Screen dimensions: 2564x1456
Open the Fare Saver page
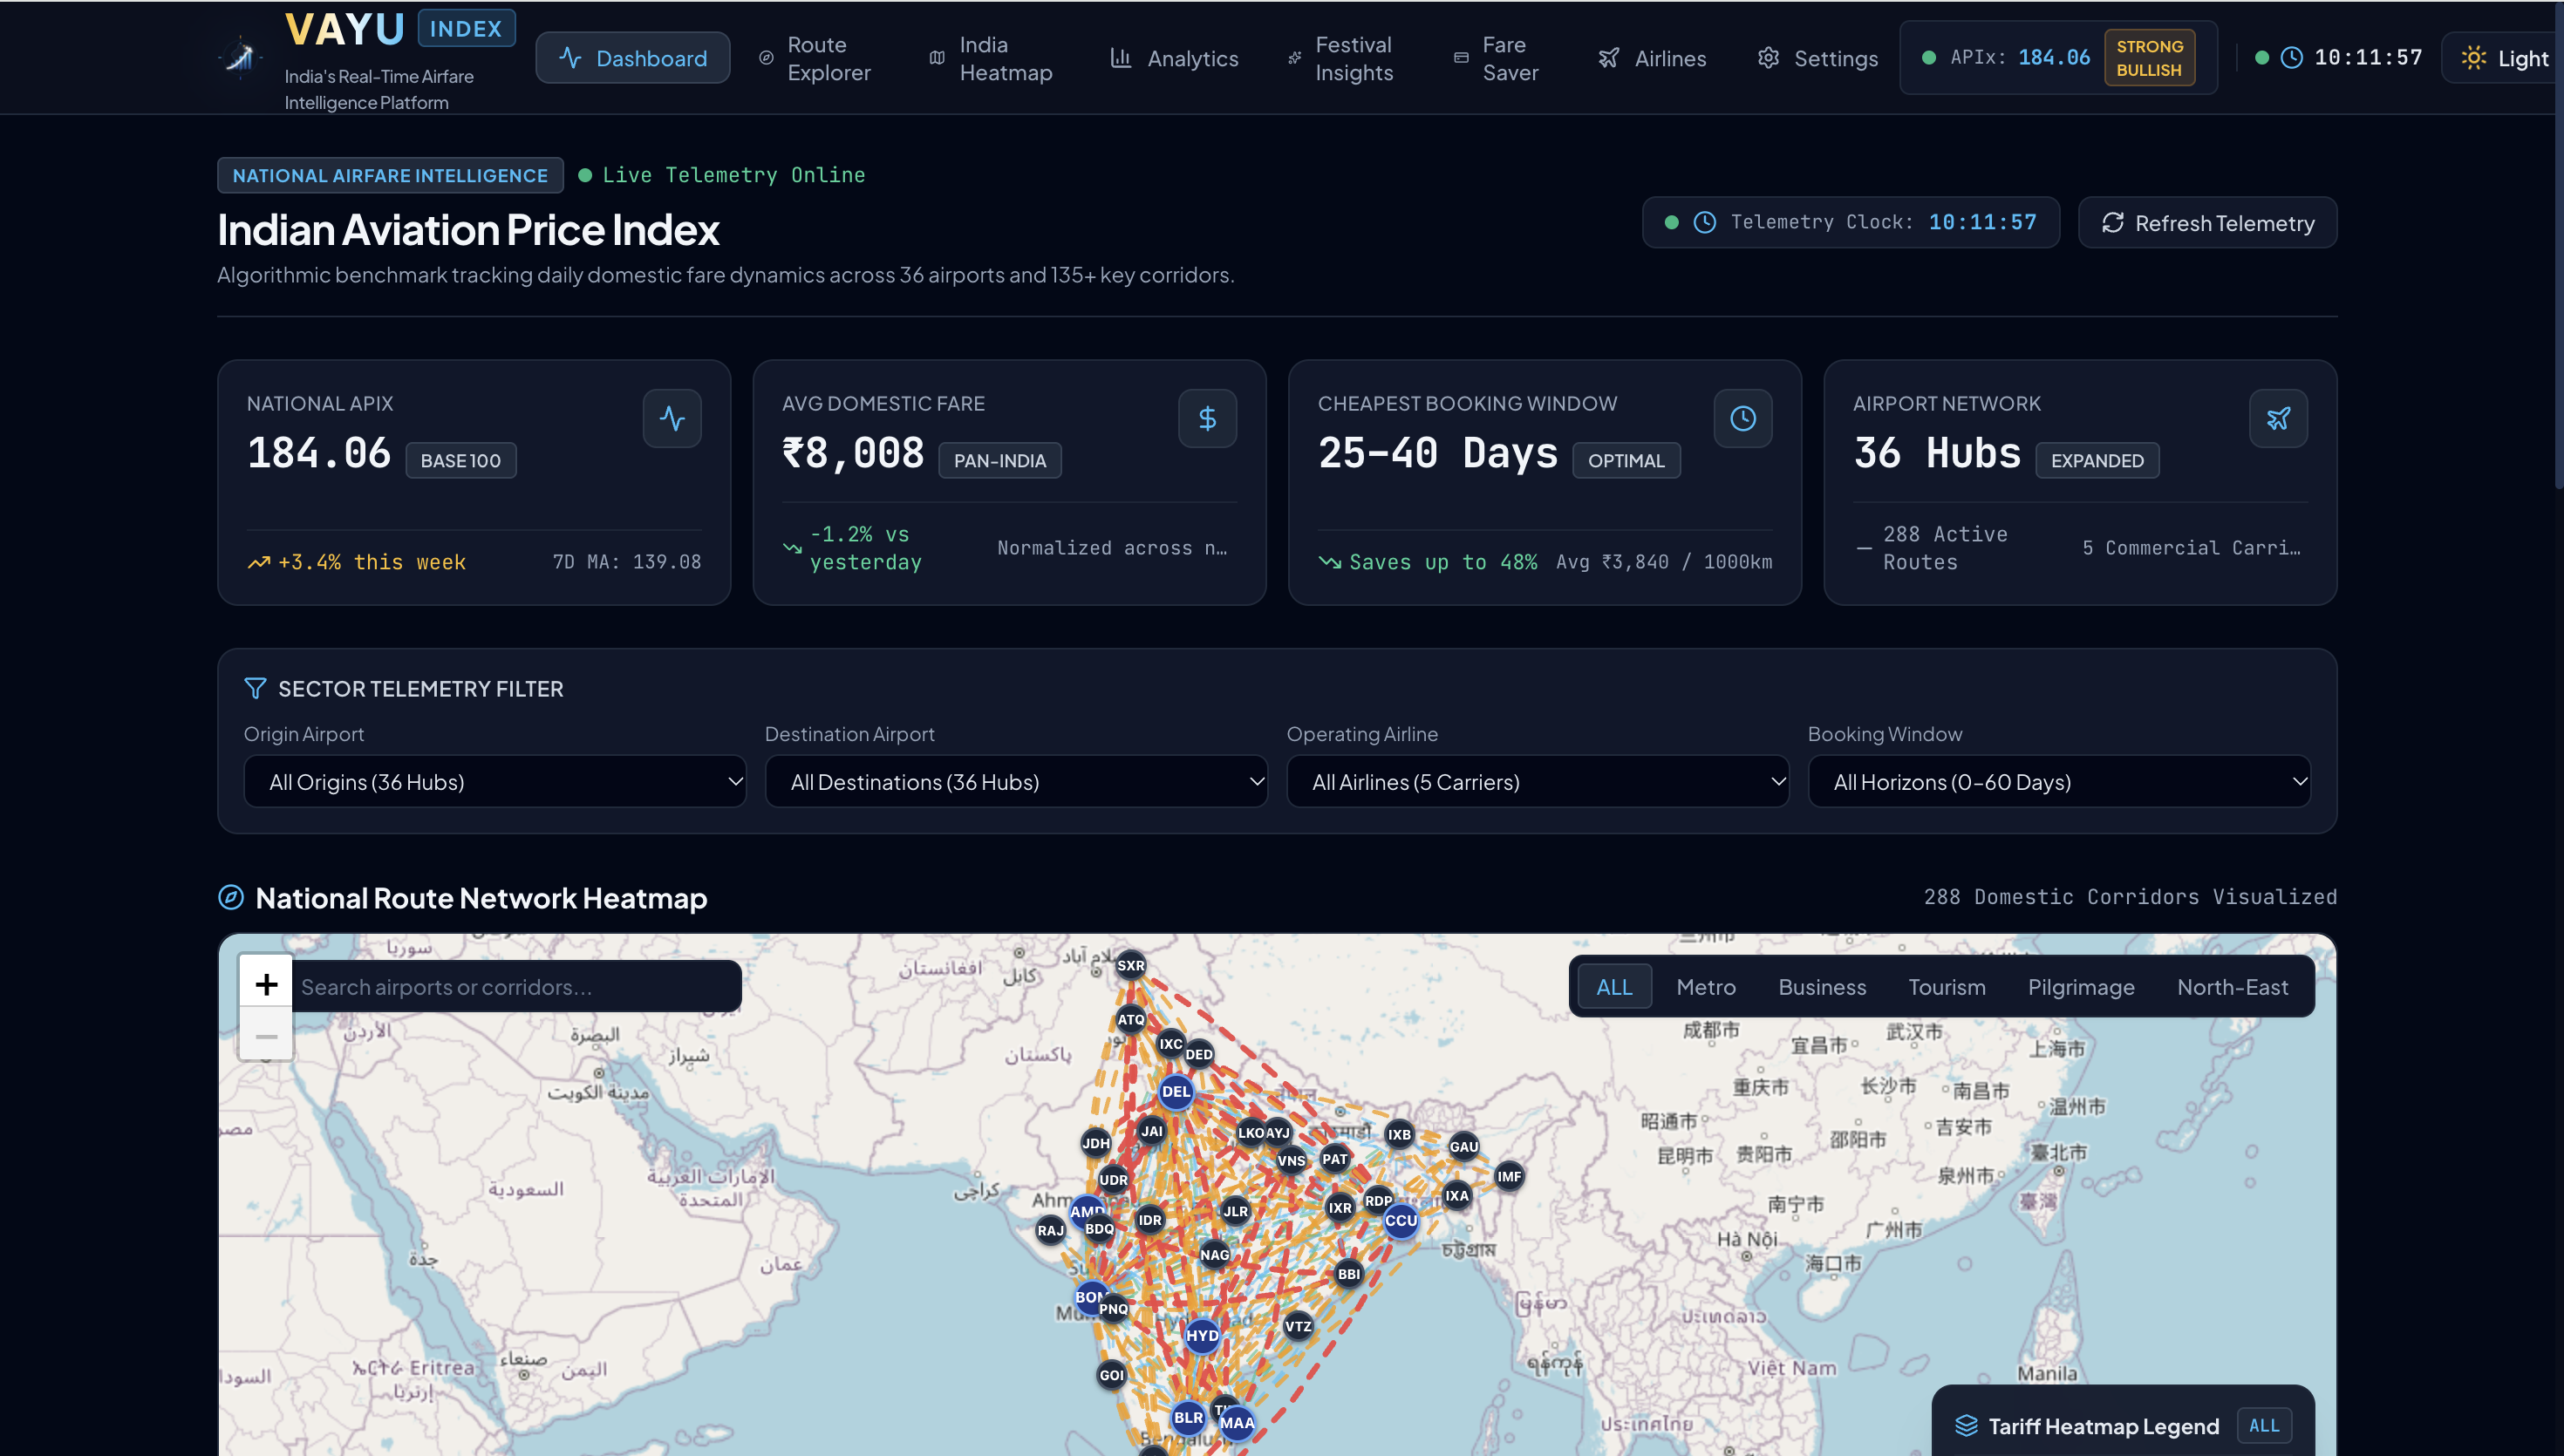pyautogui.click(x=1498, y=58)
